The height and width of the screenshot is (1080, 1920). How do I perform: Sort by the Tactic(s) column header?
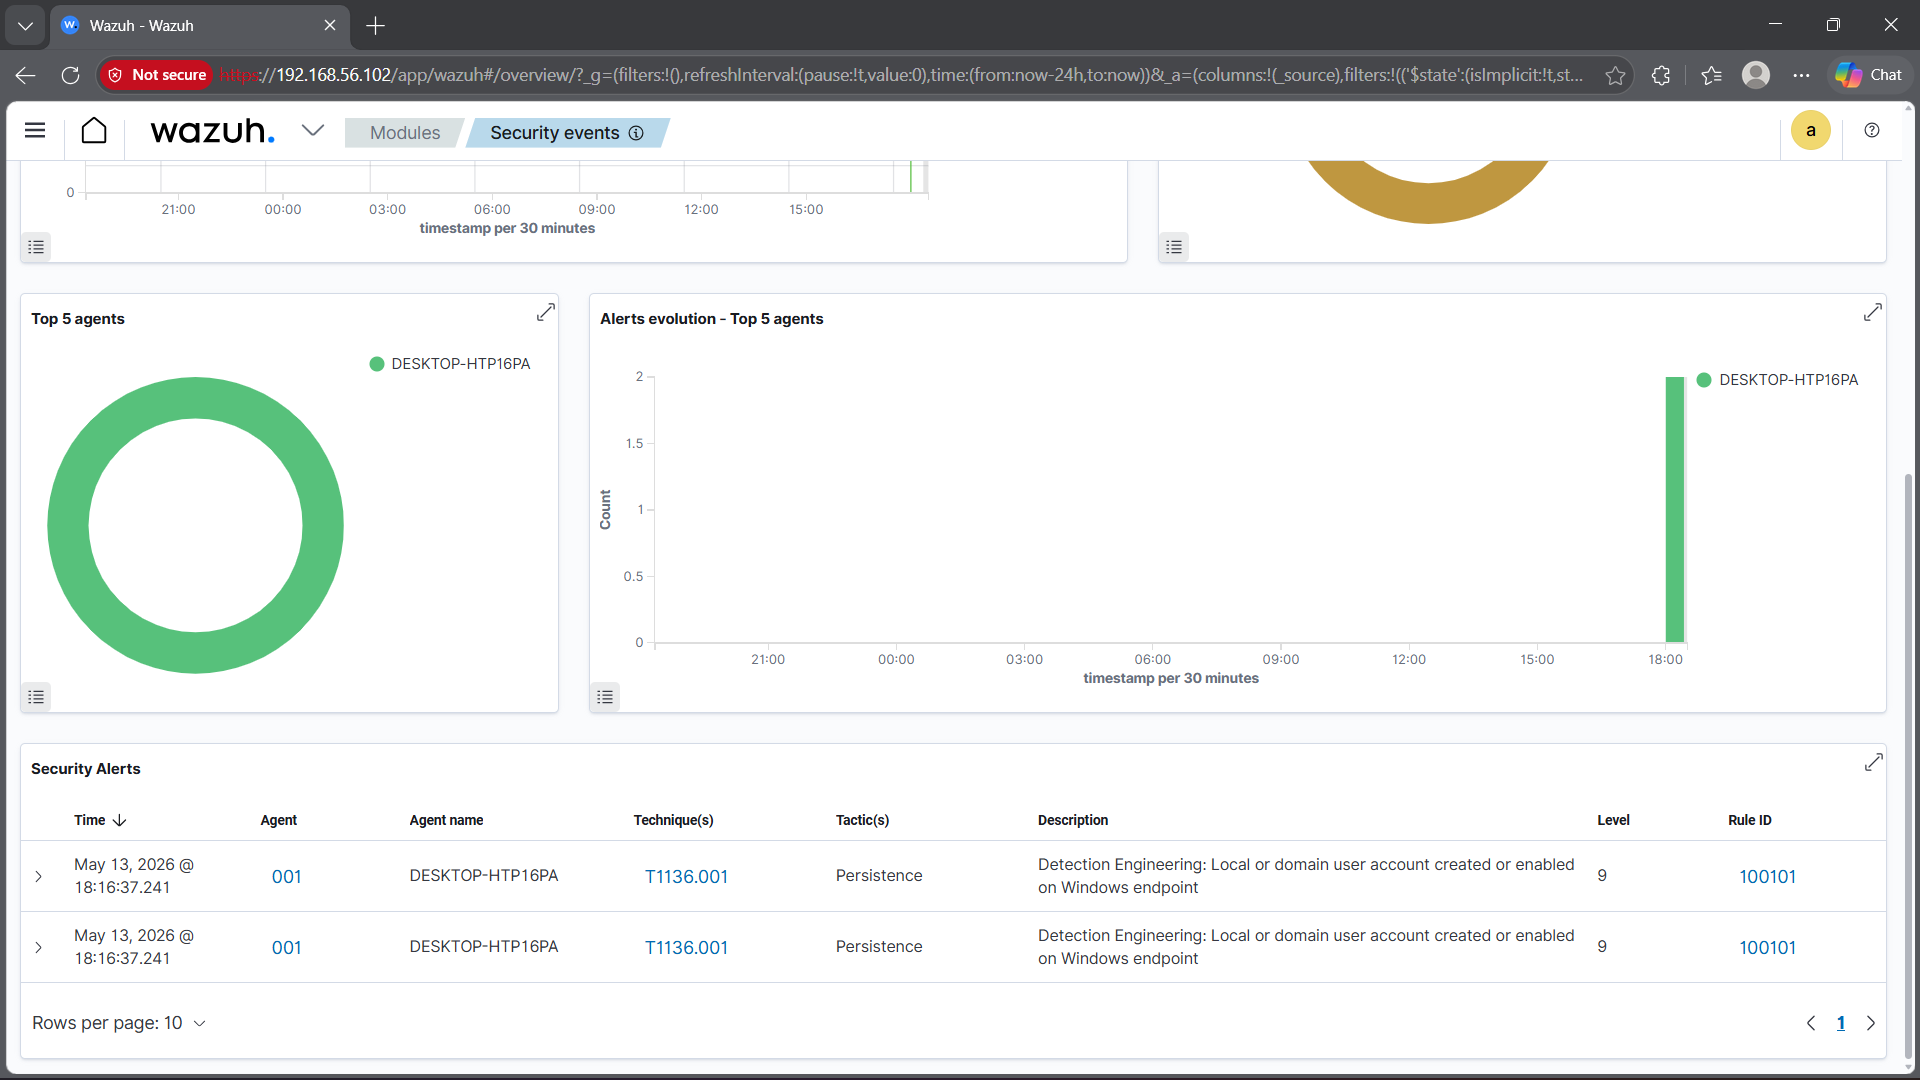[x=862, y=820]
